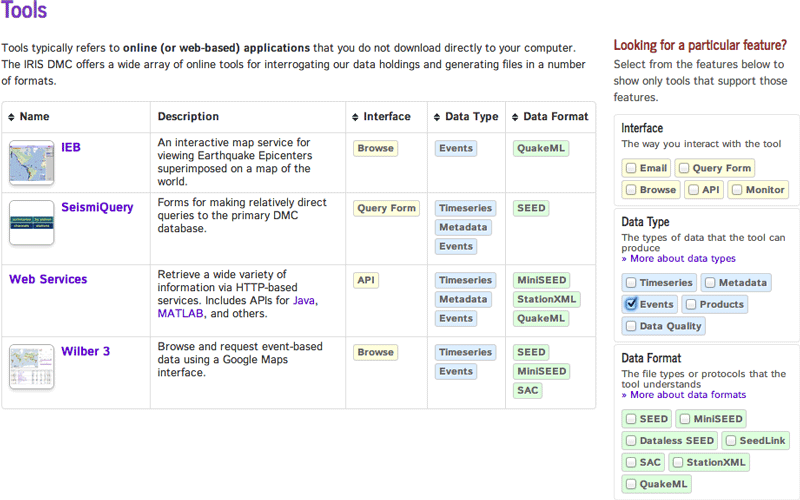Click the SAC tag in Wilber 3 row

[x=528, y=390]
